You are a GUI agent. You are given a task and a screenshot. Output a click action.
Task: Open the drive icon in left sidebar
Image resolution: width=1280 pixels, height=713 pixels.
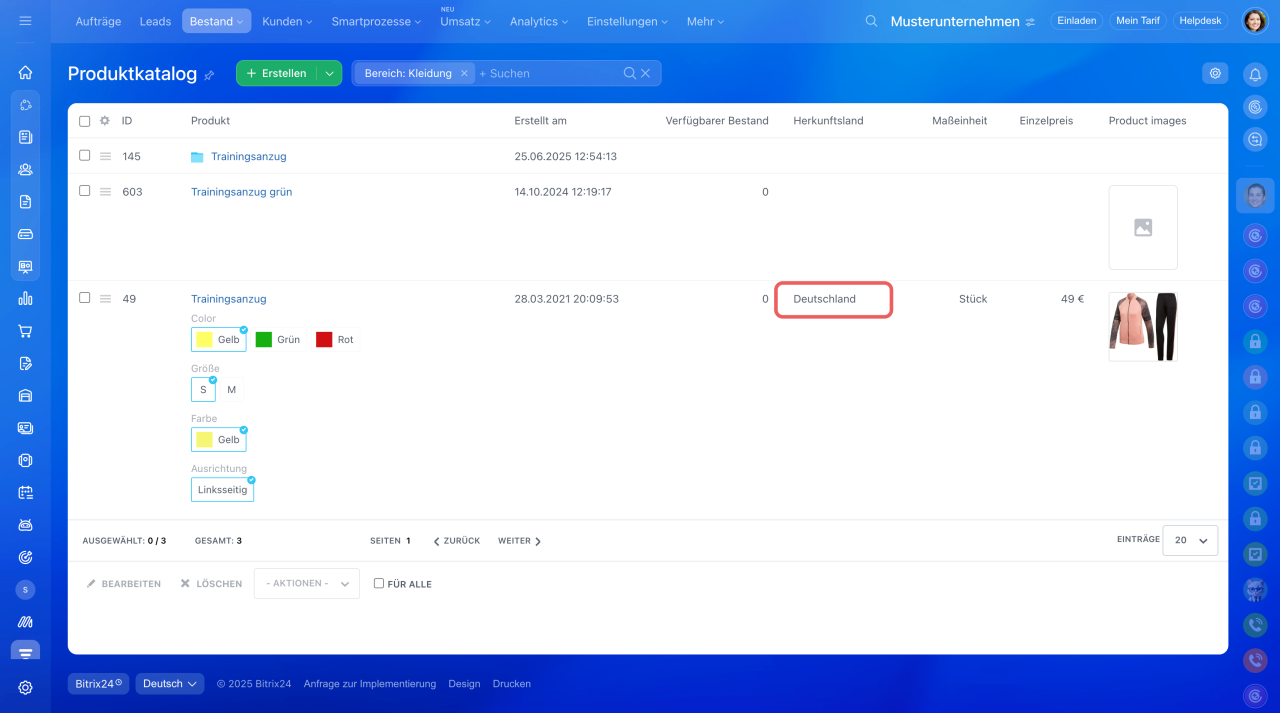[x=25, y=234]
